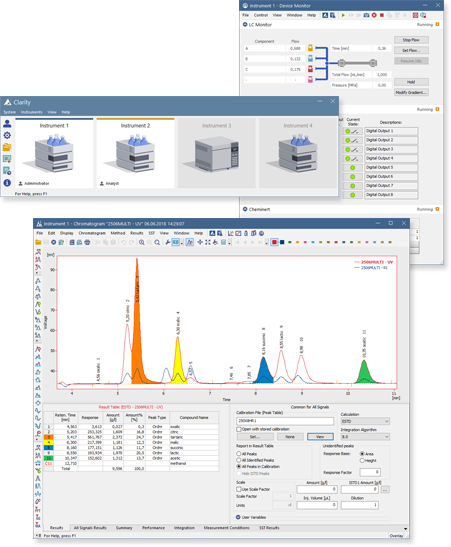Select the Area response base radio button
The image size is (451, 547).
point(362,454)
